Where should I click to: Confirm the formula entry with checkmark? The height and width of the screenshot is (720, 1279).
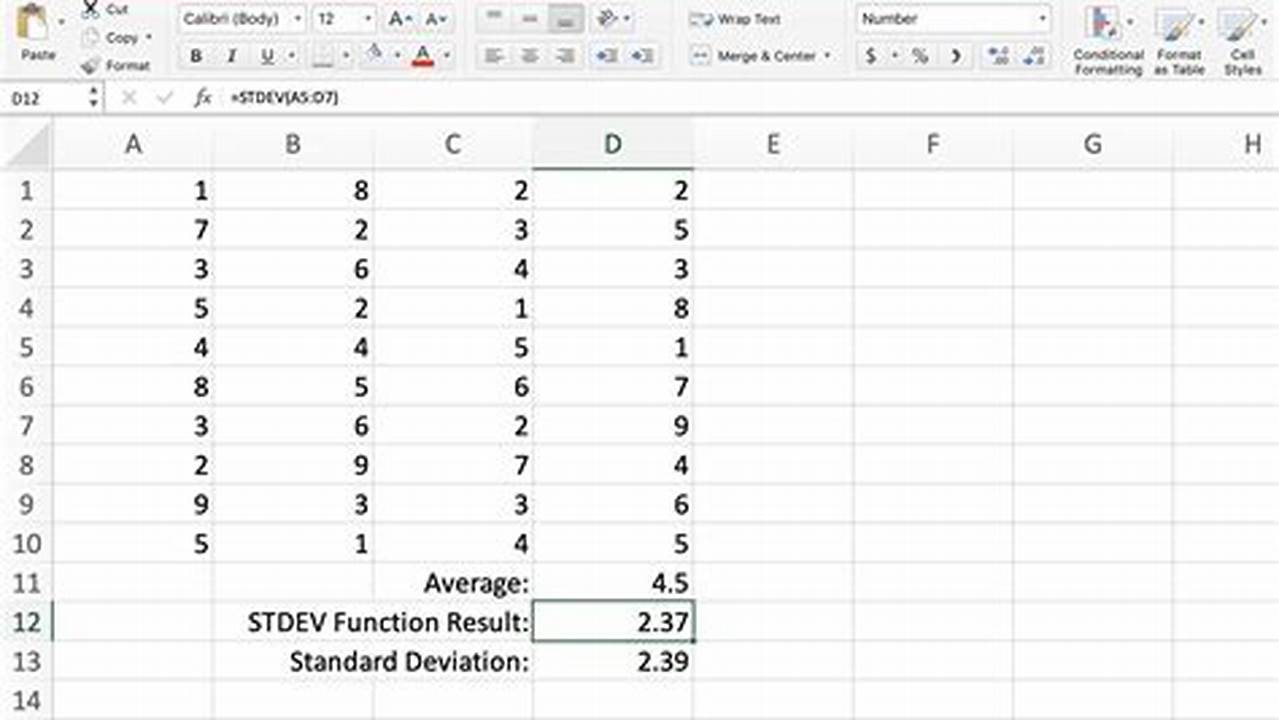coord(165,97)
